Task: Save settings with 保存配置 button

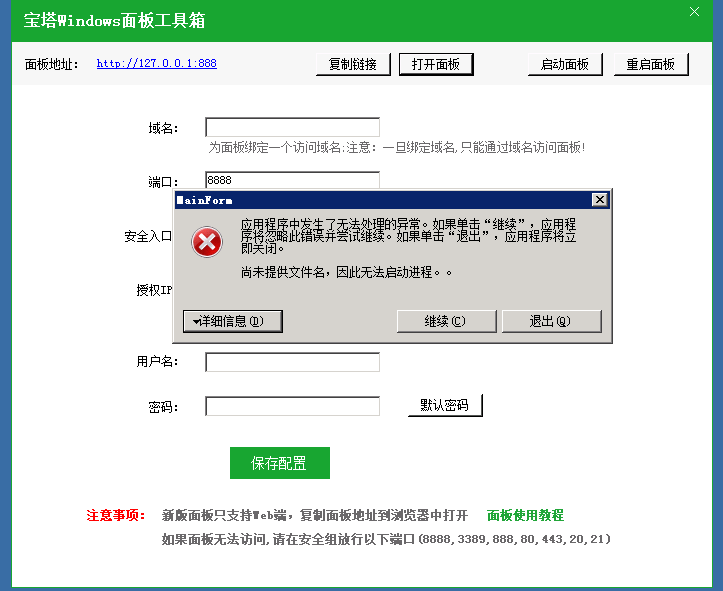Action: pos(280,463)
